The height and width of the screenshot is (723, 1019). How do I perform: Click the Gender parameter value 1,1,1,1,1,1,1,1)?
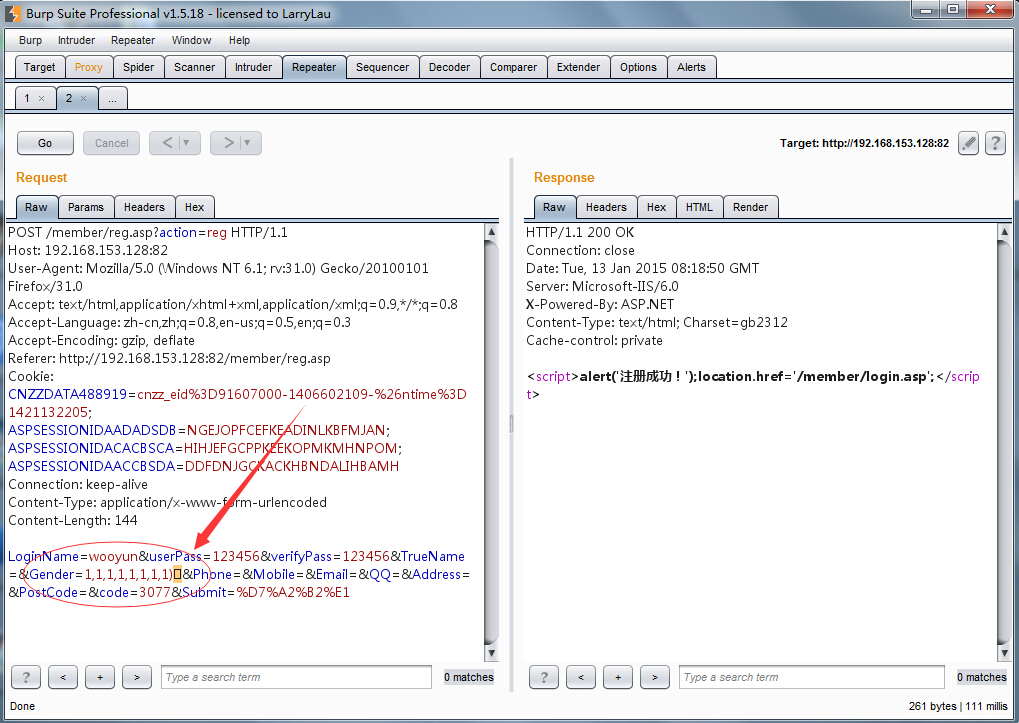pyautogui.click(x=129, y=574)
